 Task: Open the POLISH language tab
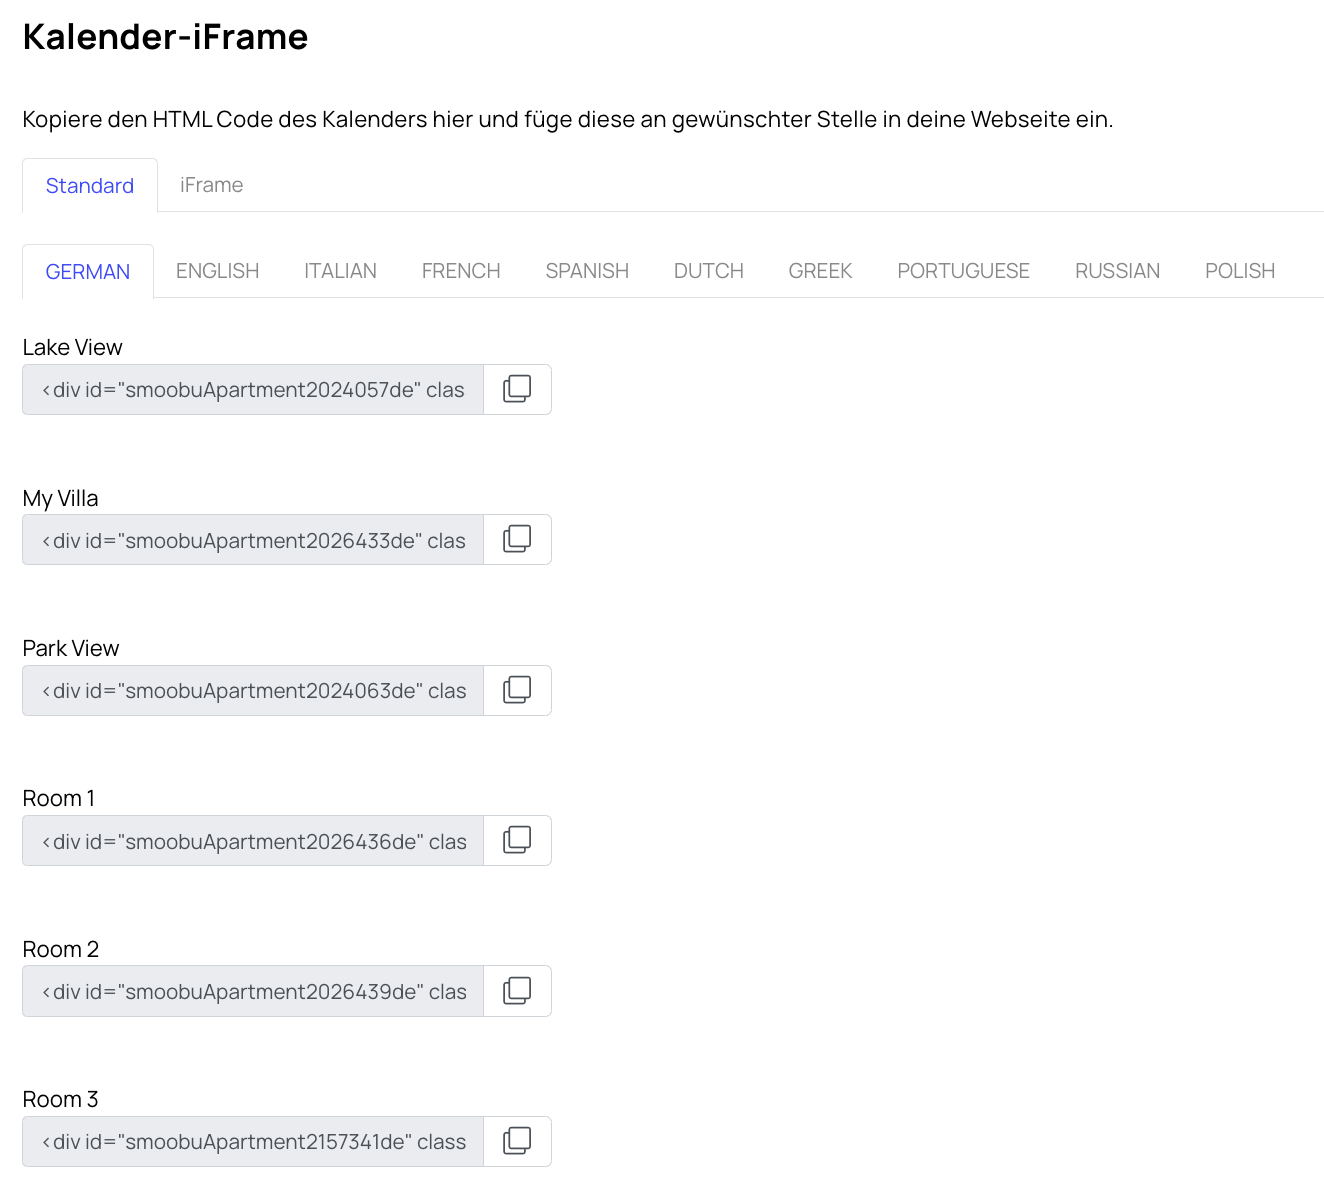(x=1240, y=271)
